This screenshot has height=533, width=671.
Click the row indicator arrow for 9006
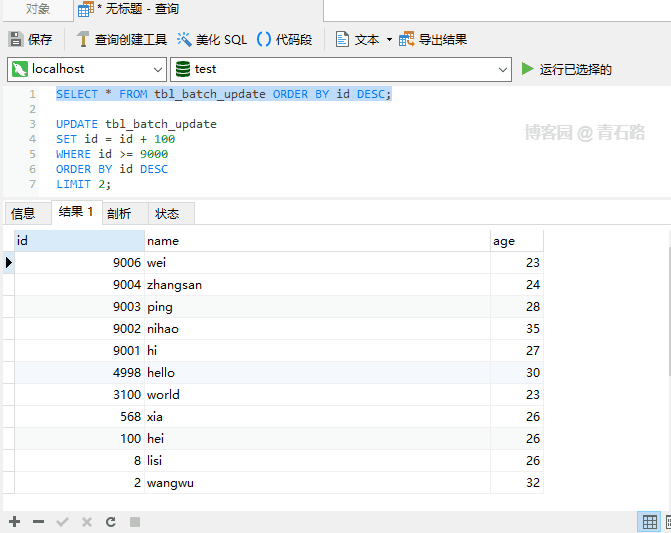click(x=9, y=262)
